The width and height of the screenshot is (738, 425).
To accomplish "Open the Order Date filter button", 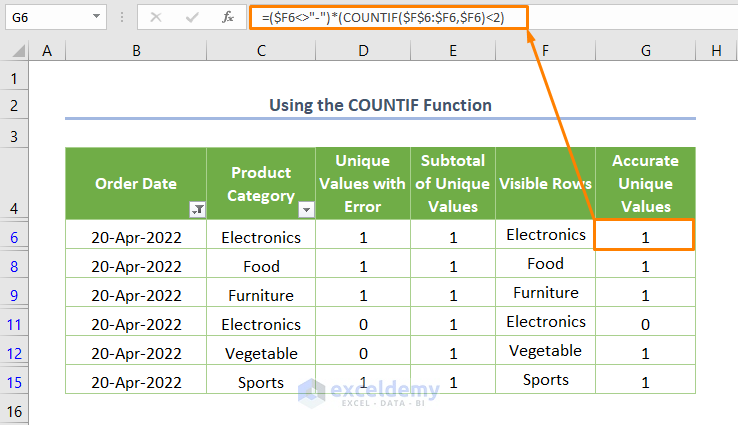I will [197, 209].
